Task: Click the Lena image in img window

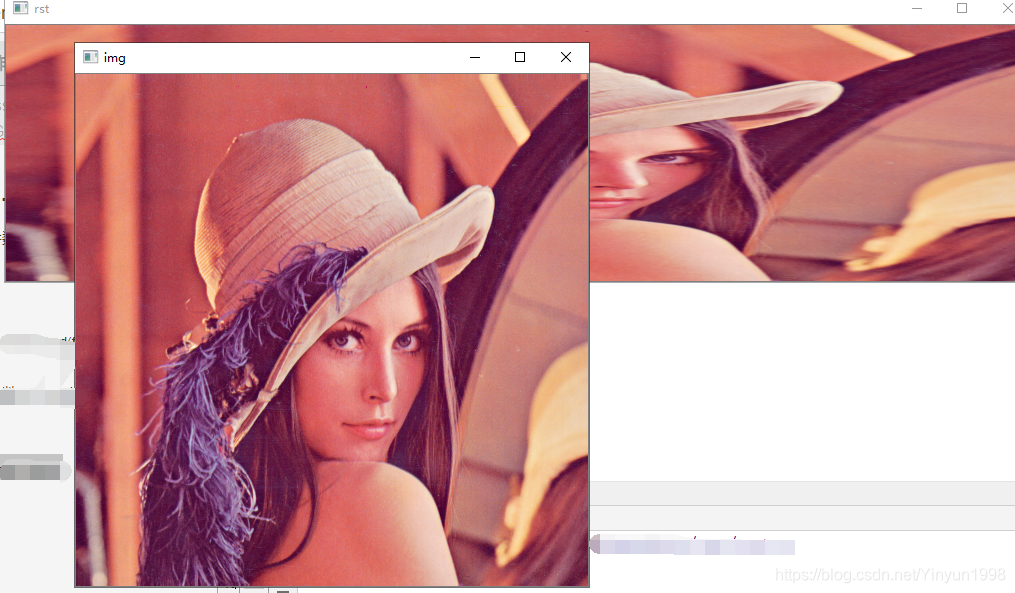Action: pos(332,330)
